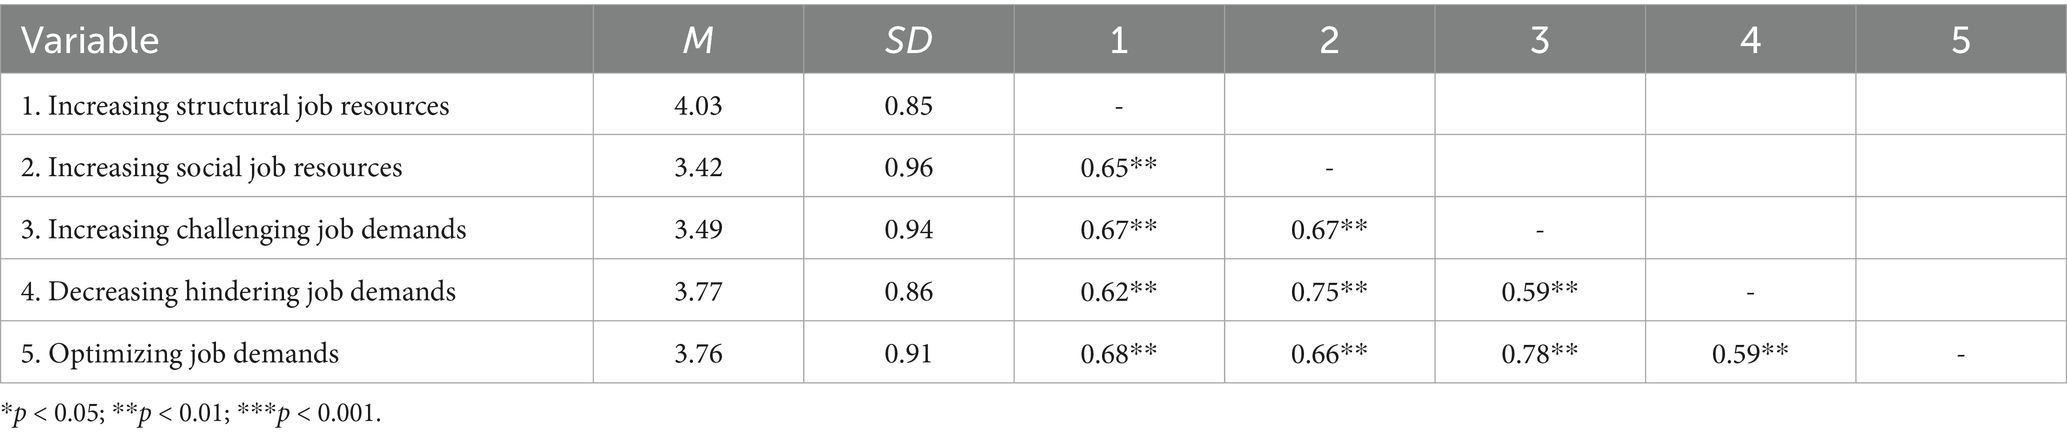
Task: Click the SD value 0.96
Action: pyautogui.click(x=908, y=167)
